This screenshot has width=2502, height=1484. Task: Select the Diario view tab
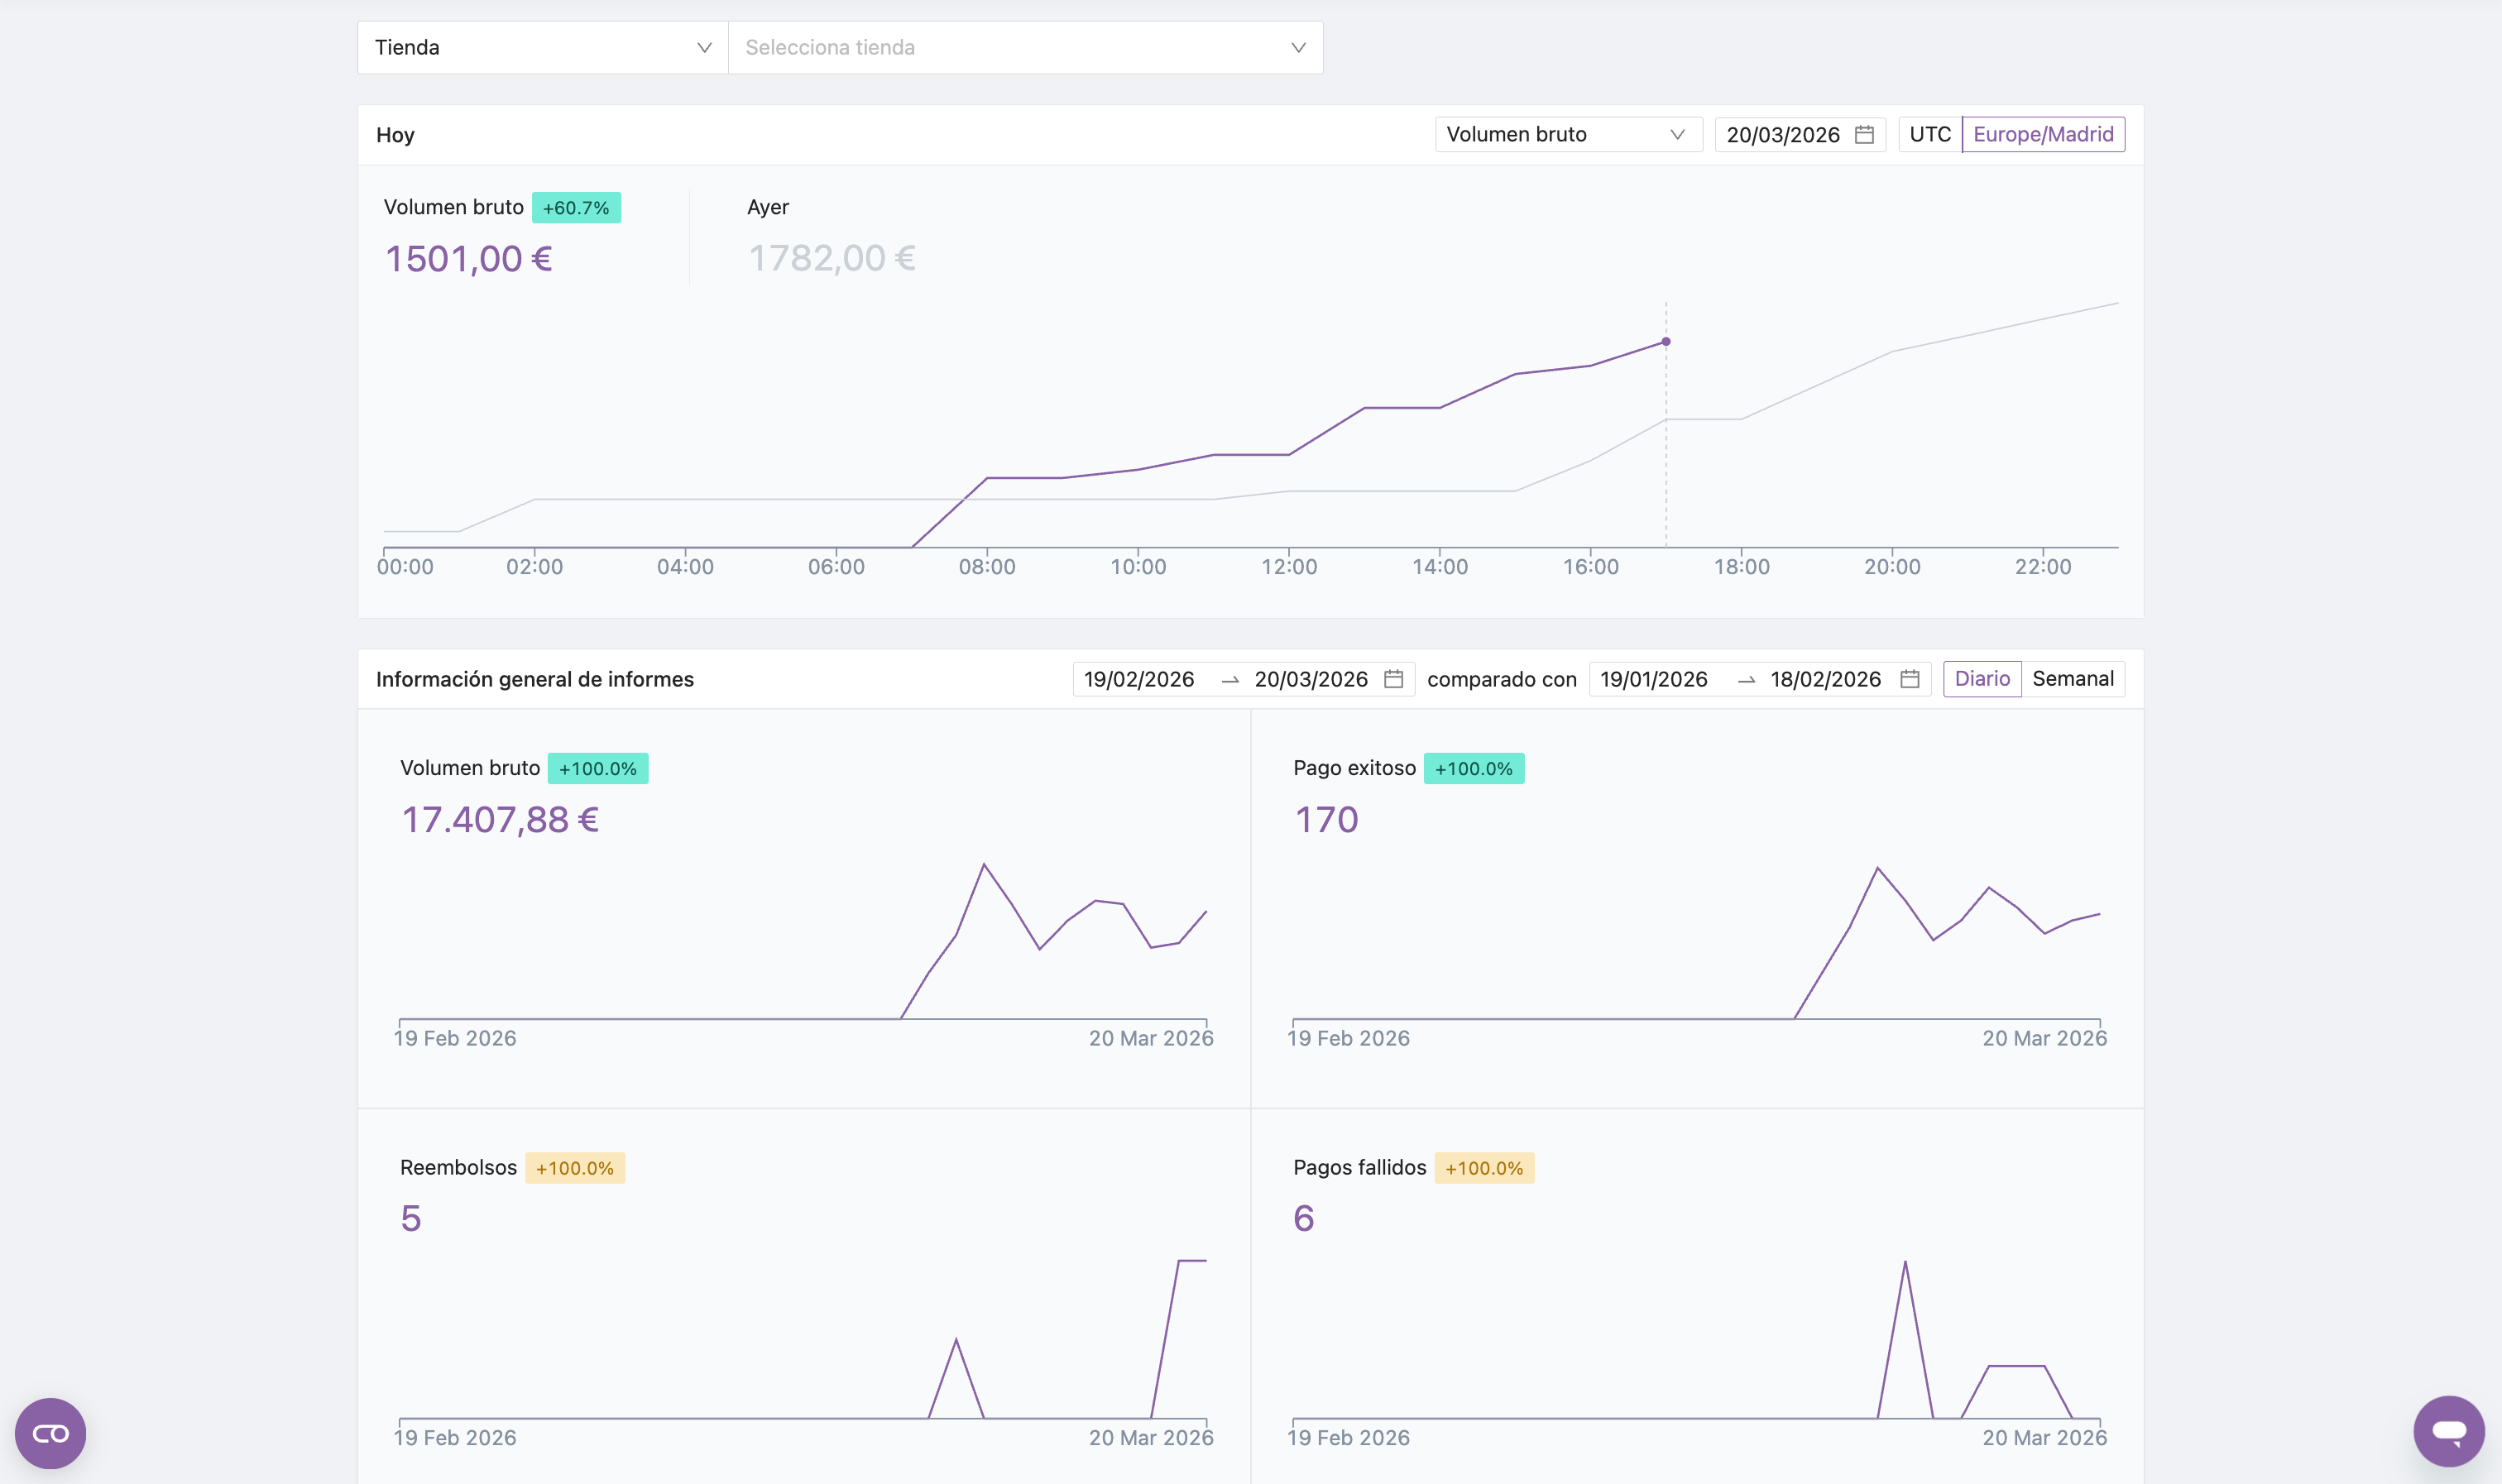1981,679
